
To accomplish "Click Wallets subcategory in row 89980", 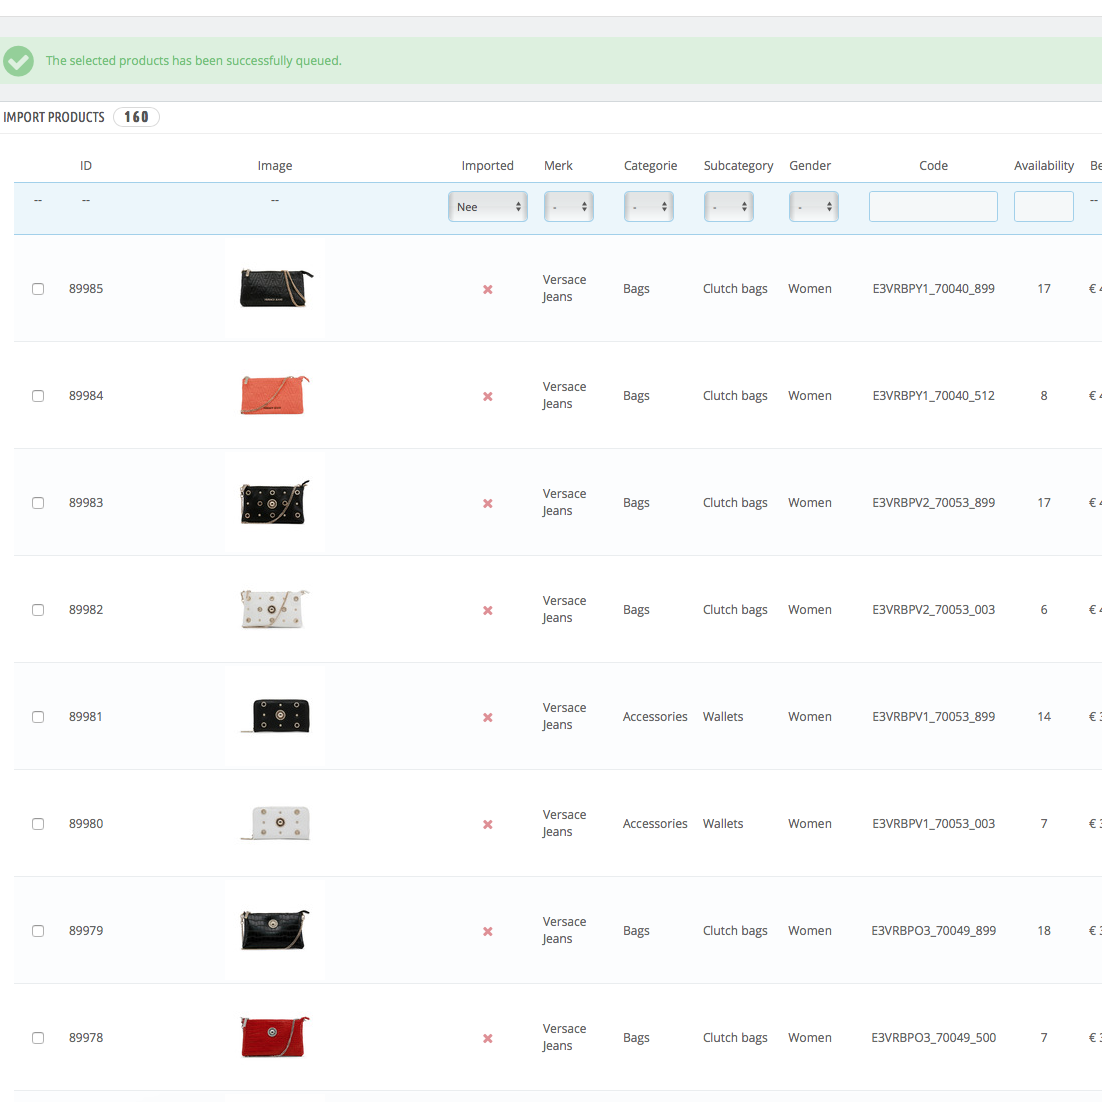I will 722,823.
